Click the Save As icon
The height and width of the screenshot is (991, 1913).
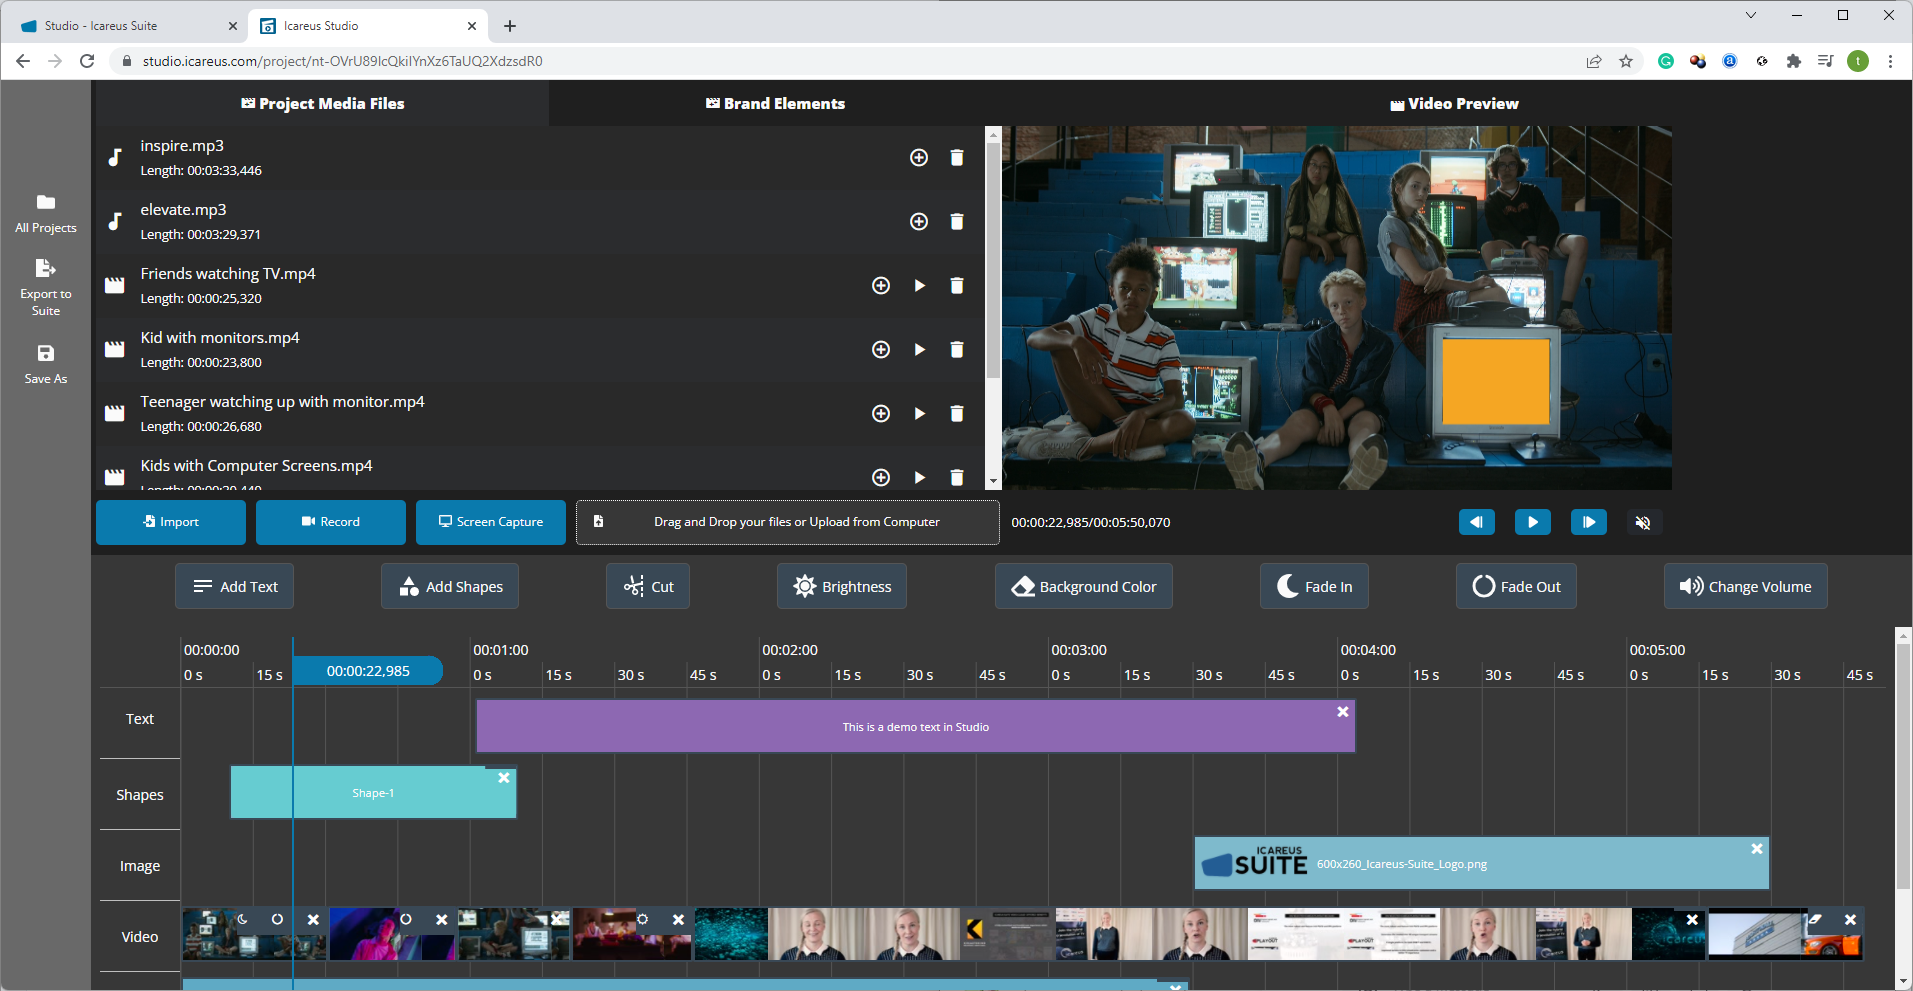pyautogui.click(x=46, y=354)
